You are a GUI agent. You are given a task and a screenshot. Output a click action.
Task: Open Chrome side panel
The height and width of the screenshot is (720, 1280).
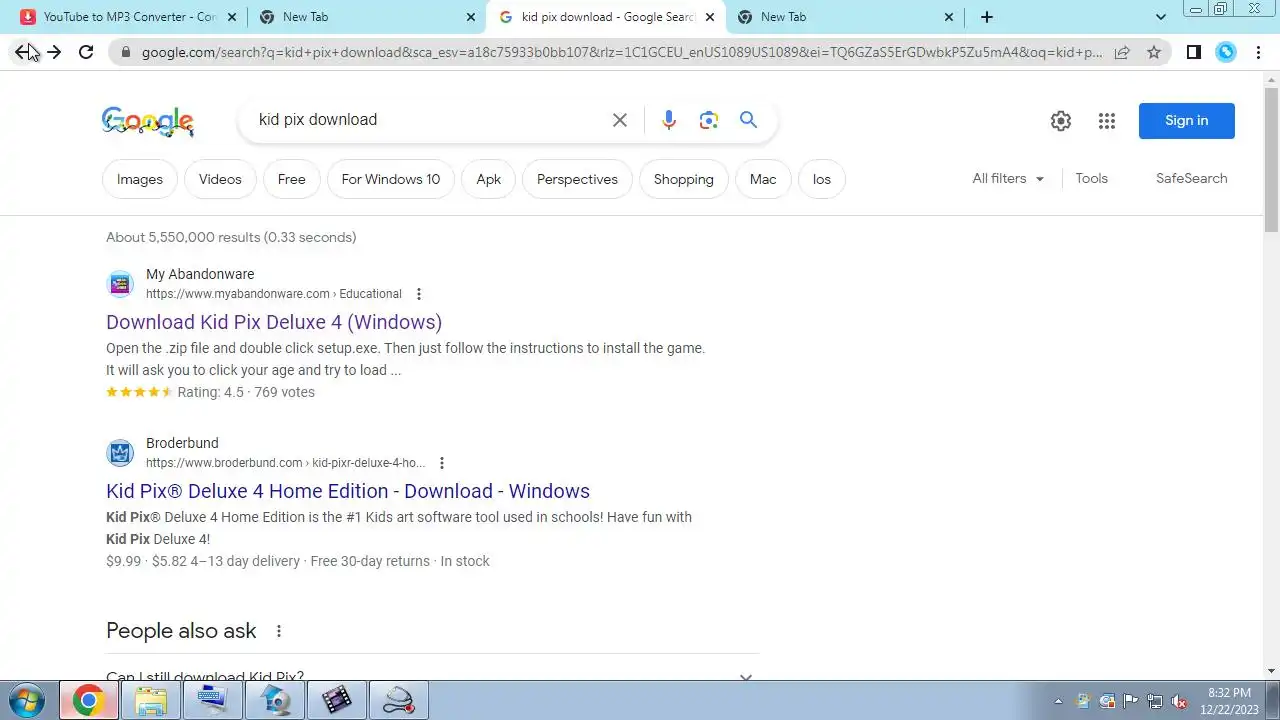pyautogui.click(x=1193, y=52)
